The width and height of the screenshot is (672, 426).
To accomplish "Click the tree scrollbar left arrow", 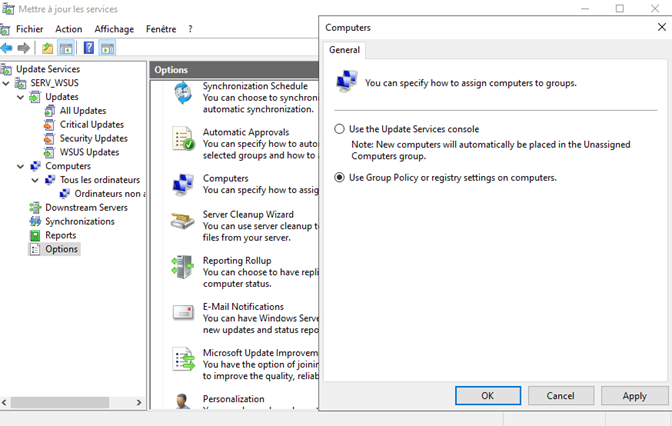I will [x=4, y=402].
